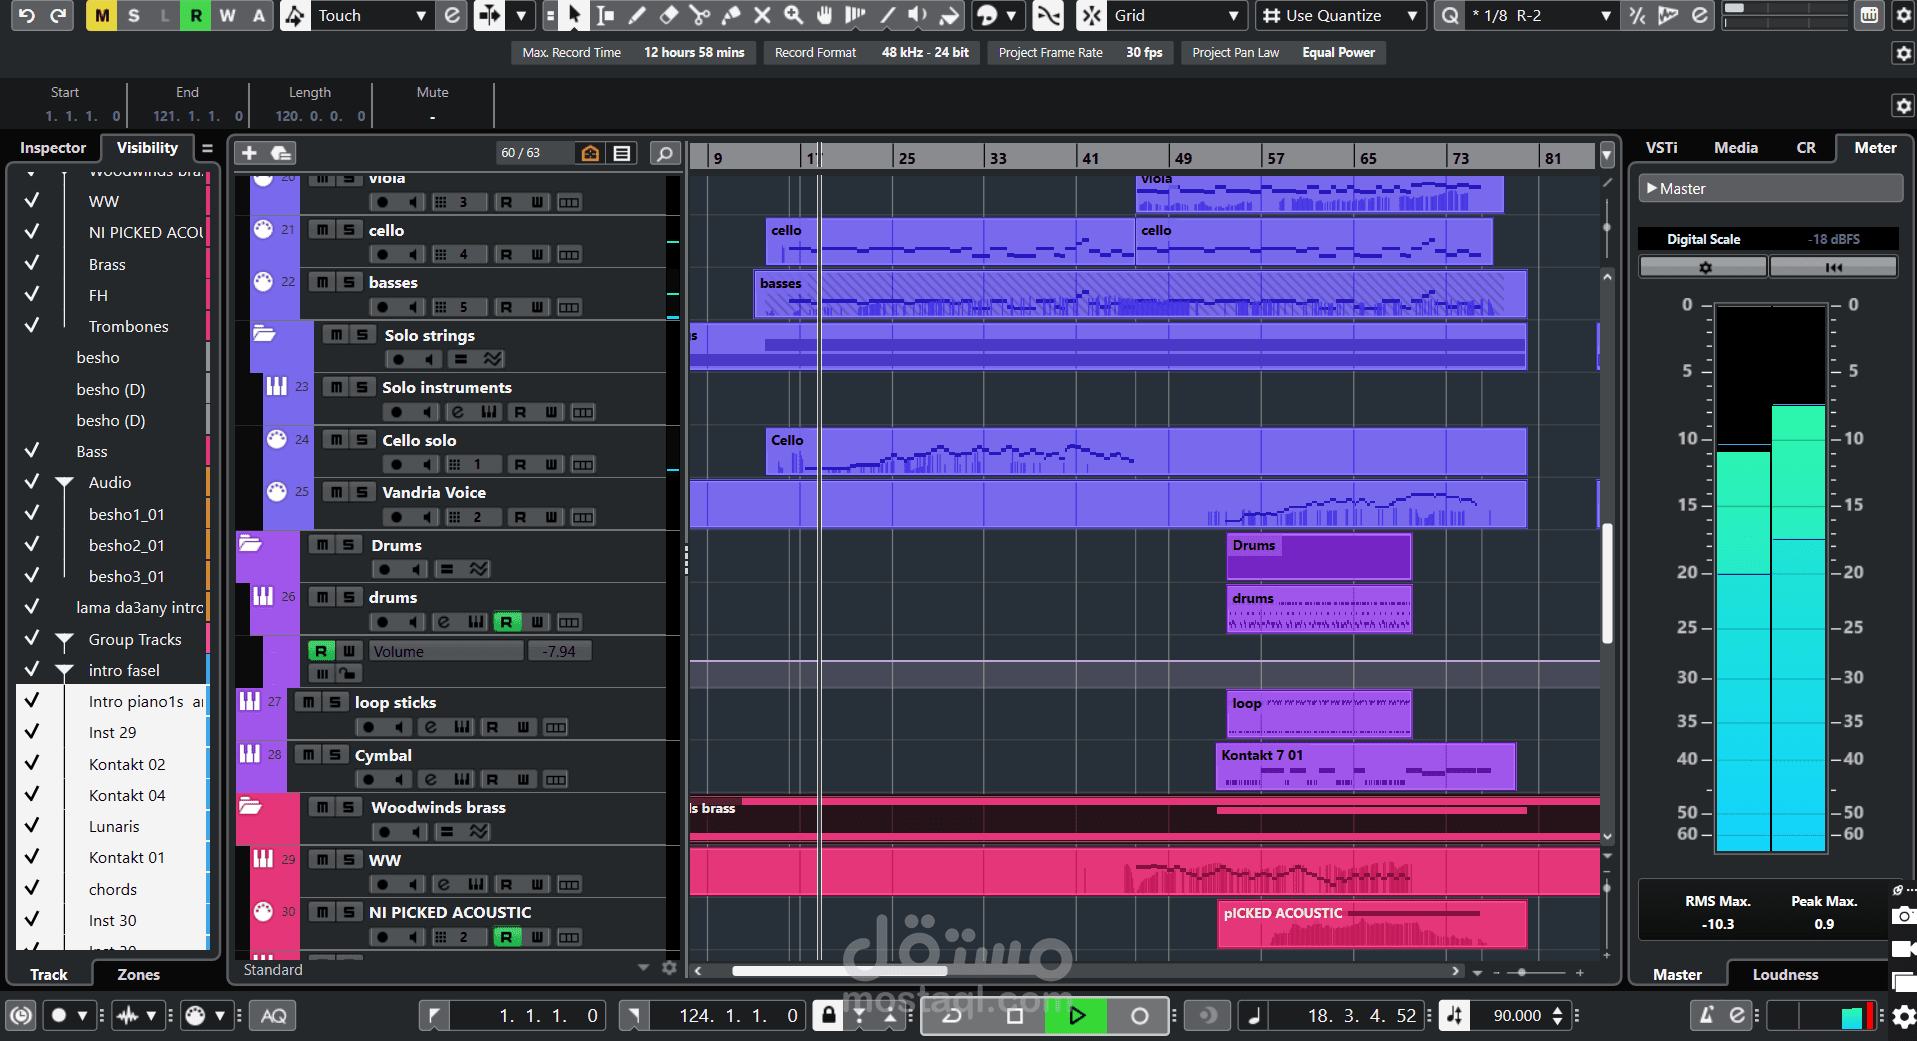Reset the meter peak hold button

1833,267
